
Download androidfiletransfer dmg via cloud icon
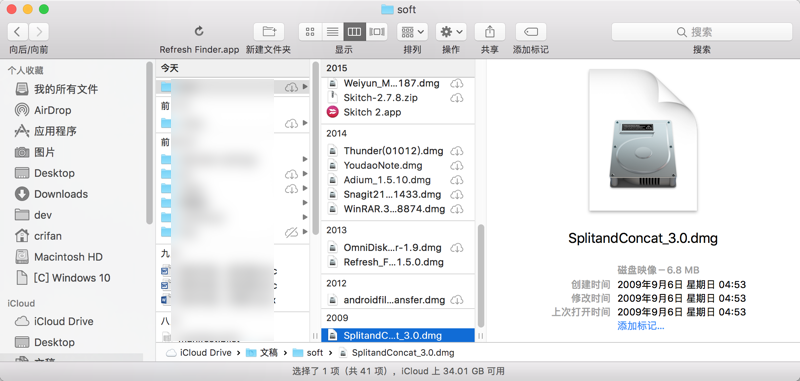click(x=457, y=300)
